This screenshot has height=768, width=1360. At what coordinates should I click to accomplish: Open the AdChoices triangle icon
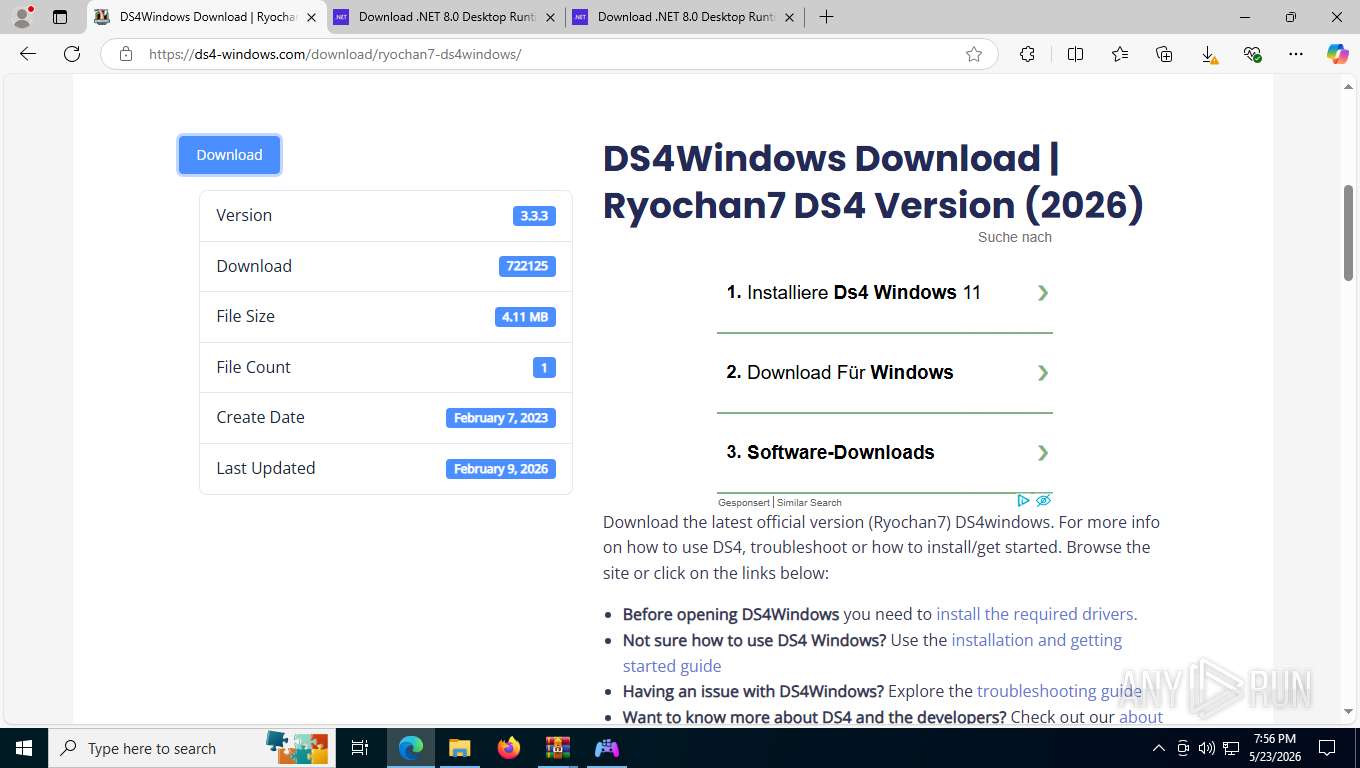point(1023,500)
